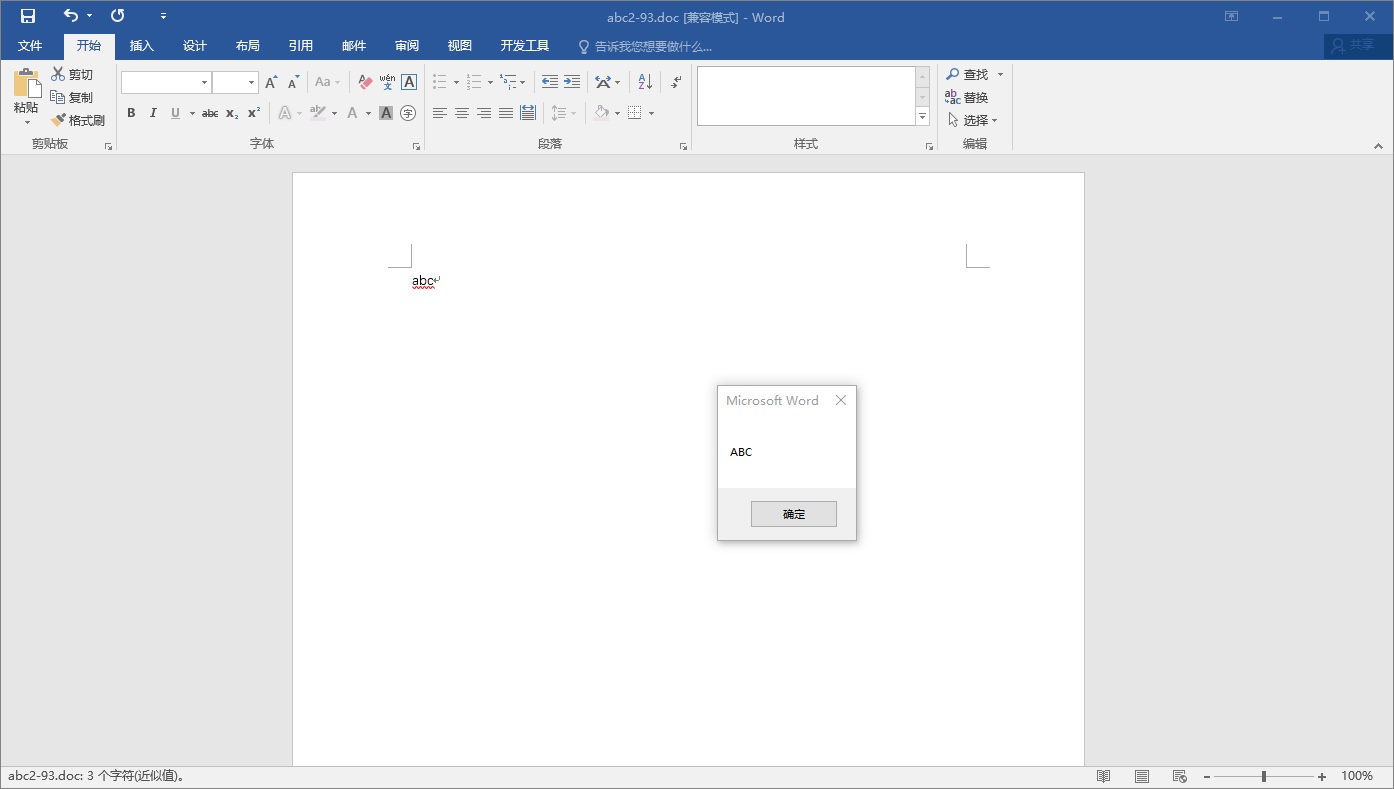Toggle Bold formatting
Viewport: 1394px width, 789px height.
click(x=131, y=114)
